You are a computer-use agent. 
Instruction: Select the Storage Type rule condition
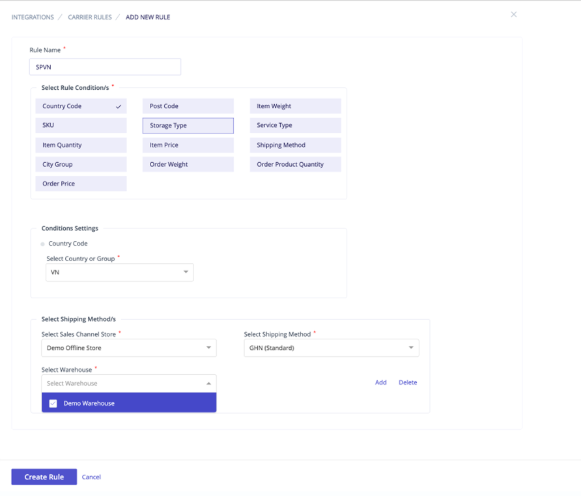[188, 126]
